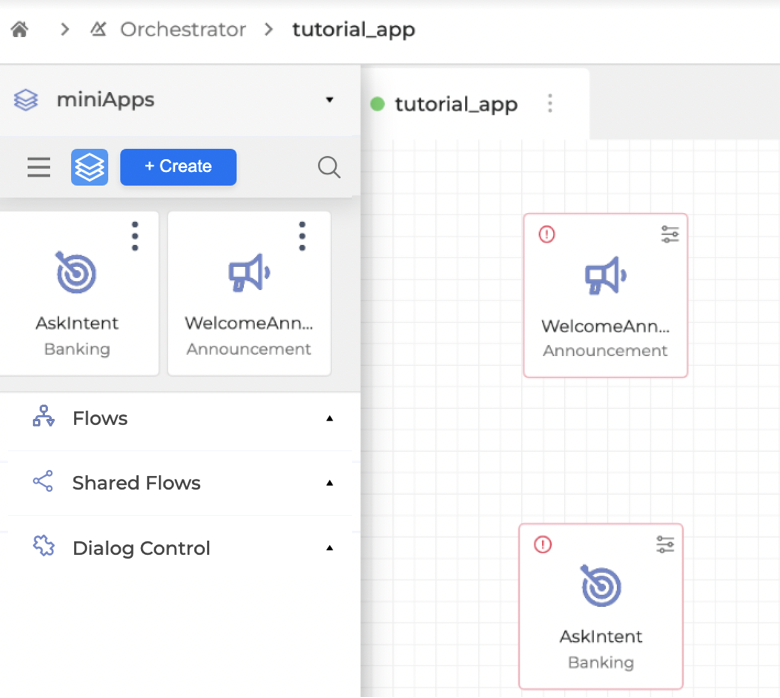Open three-dot menu on WelcomeAnn sidebar card
The image size is (780, 698).
[x=302, y=236]
